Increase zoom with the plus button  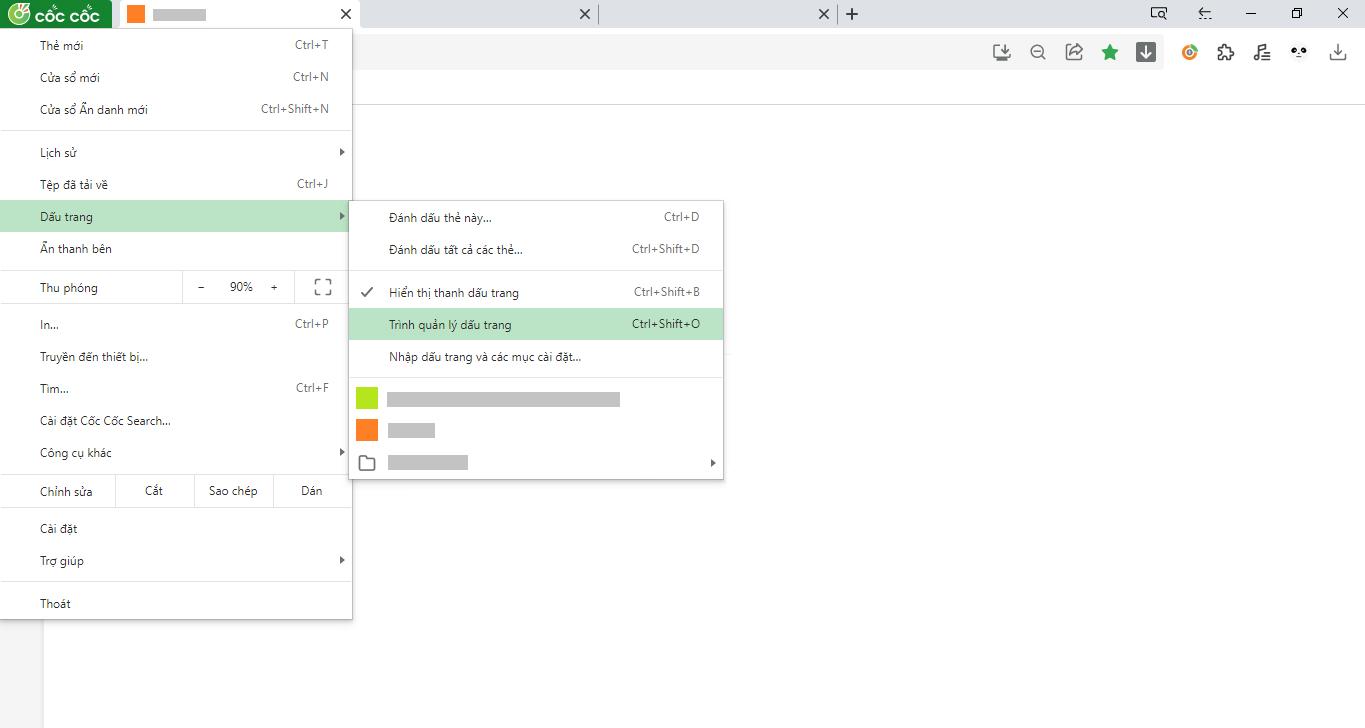point(274,287)
